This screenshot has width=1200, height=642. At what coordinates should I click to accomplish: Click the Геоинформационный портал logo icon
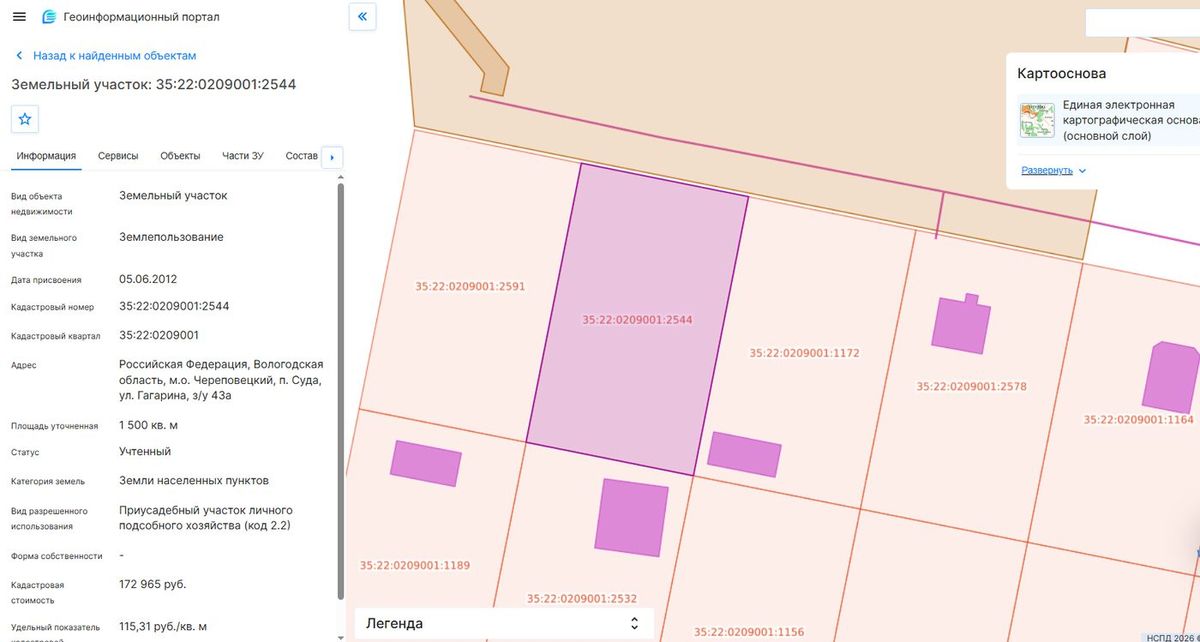49,17
